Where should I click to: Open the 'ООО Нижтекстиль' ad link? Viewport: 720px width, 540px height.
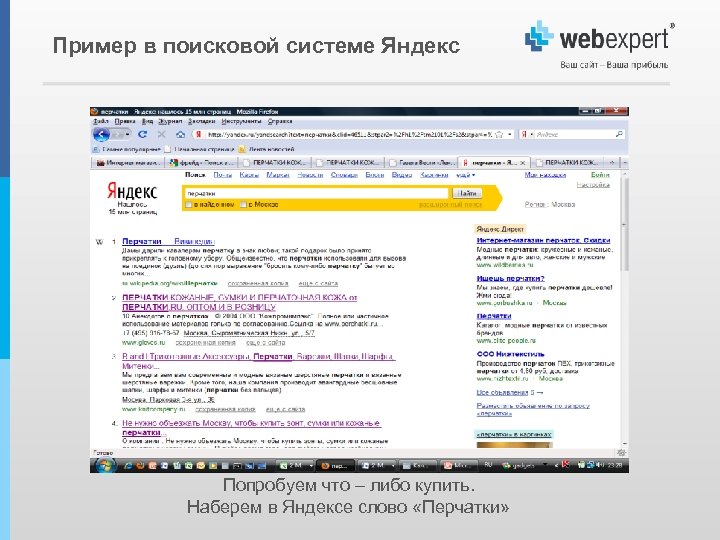tap(511, 354)
